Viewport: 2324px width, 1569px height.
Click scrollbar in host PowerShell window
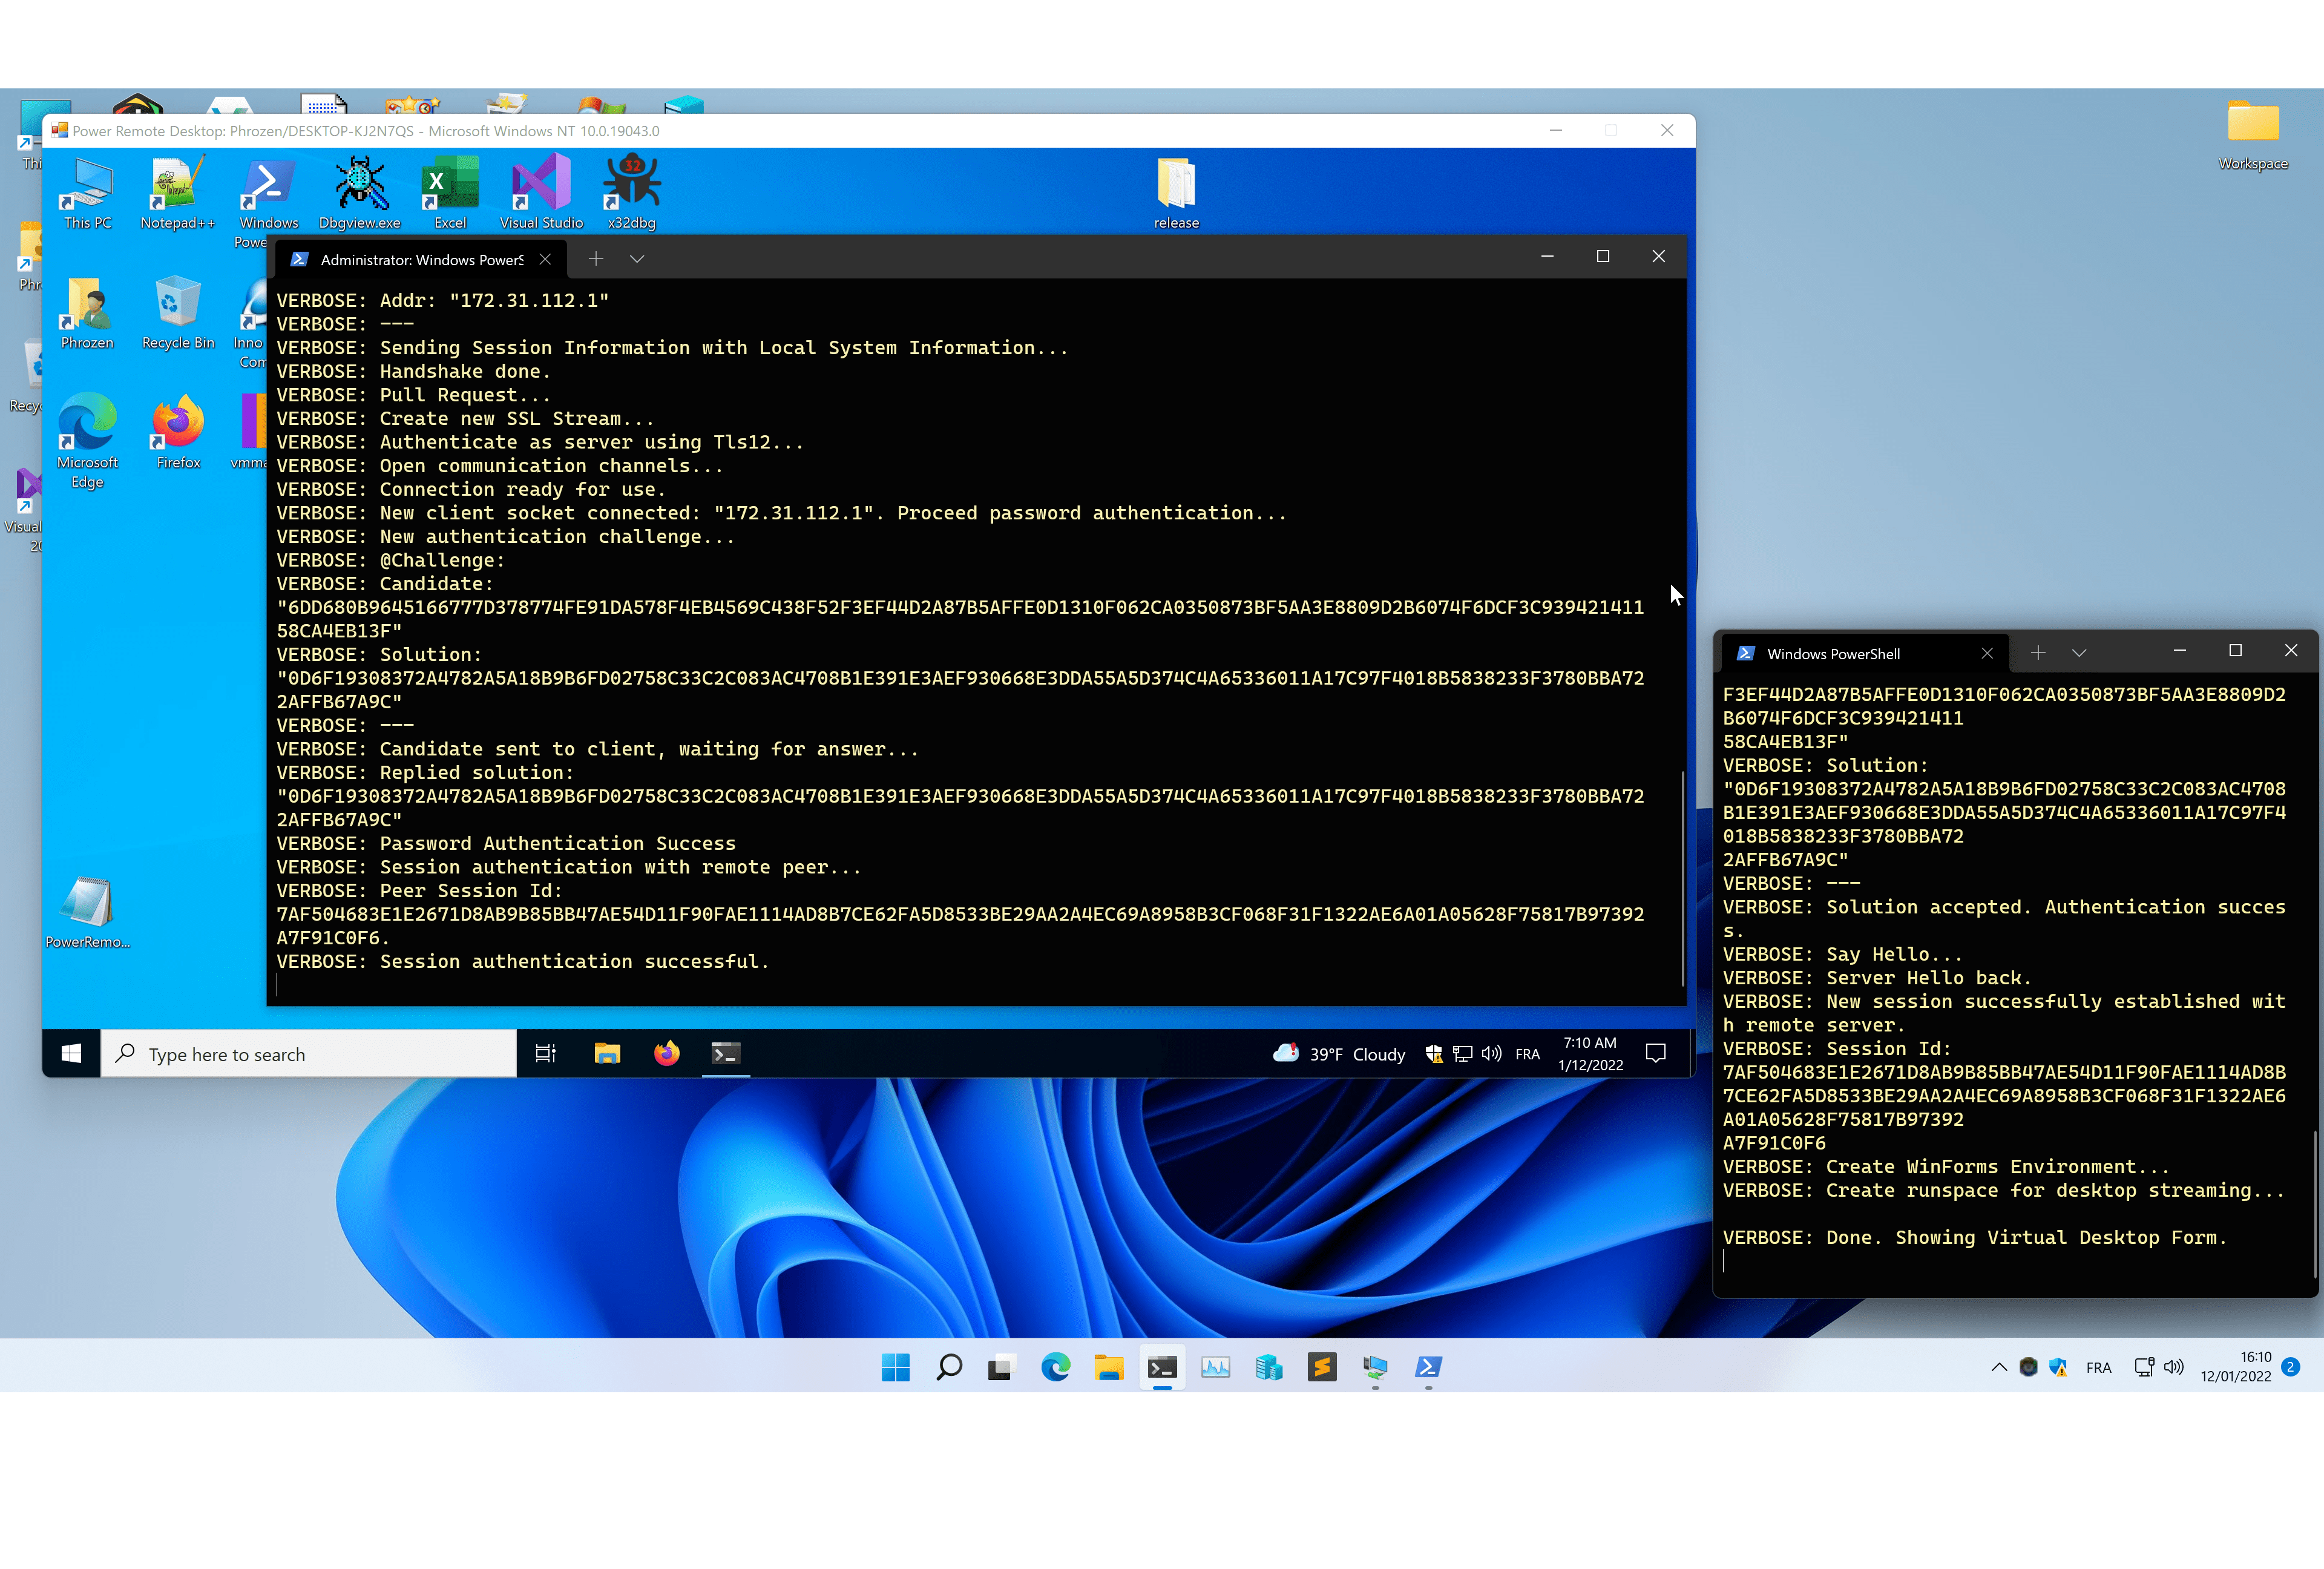[x=2315, y=1203]
